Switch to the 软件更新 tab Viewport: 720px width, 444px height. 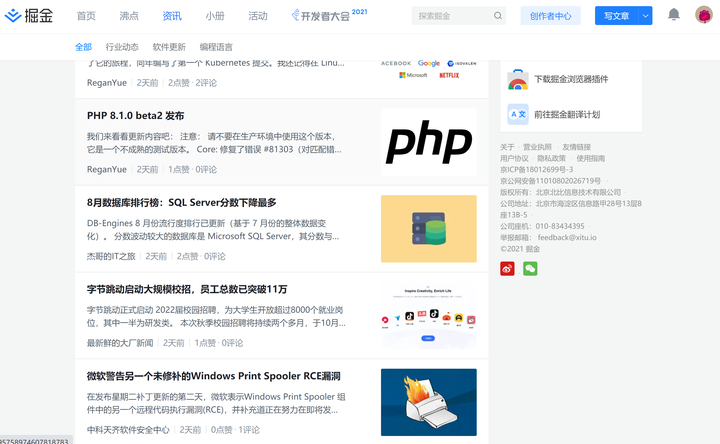pyautogui.click(x=169, y=47)
